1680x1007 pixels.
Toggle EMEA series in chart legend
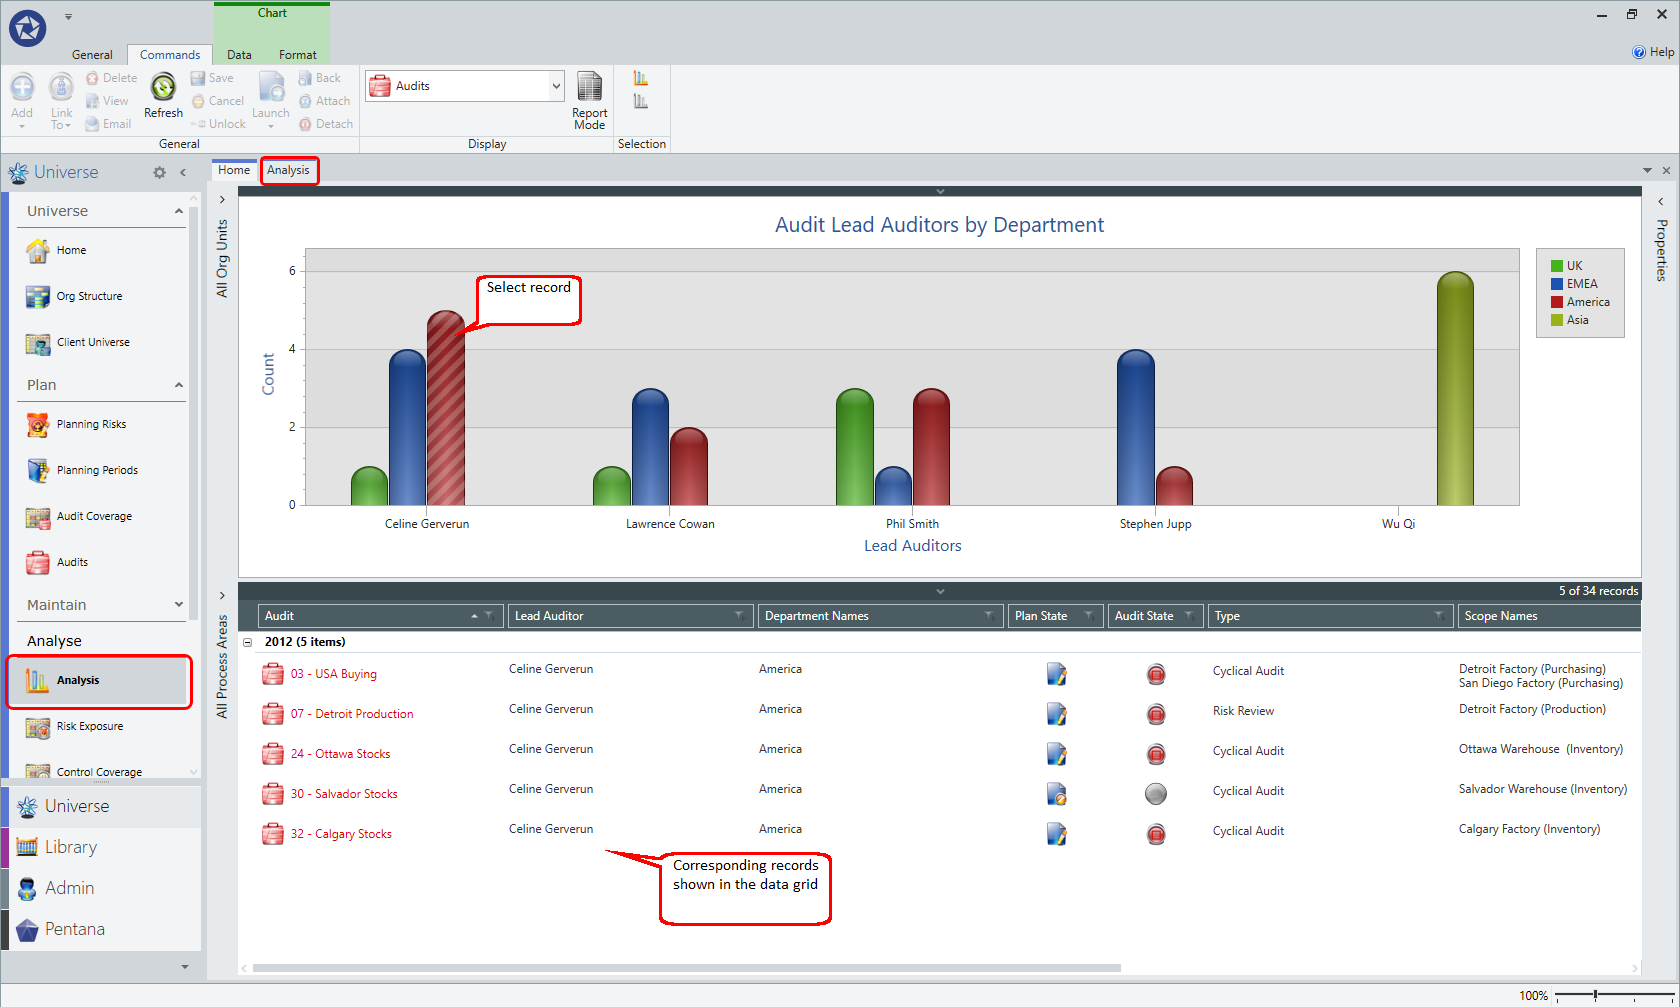click(x=1574, y=284)
